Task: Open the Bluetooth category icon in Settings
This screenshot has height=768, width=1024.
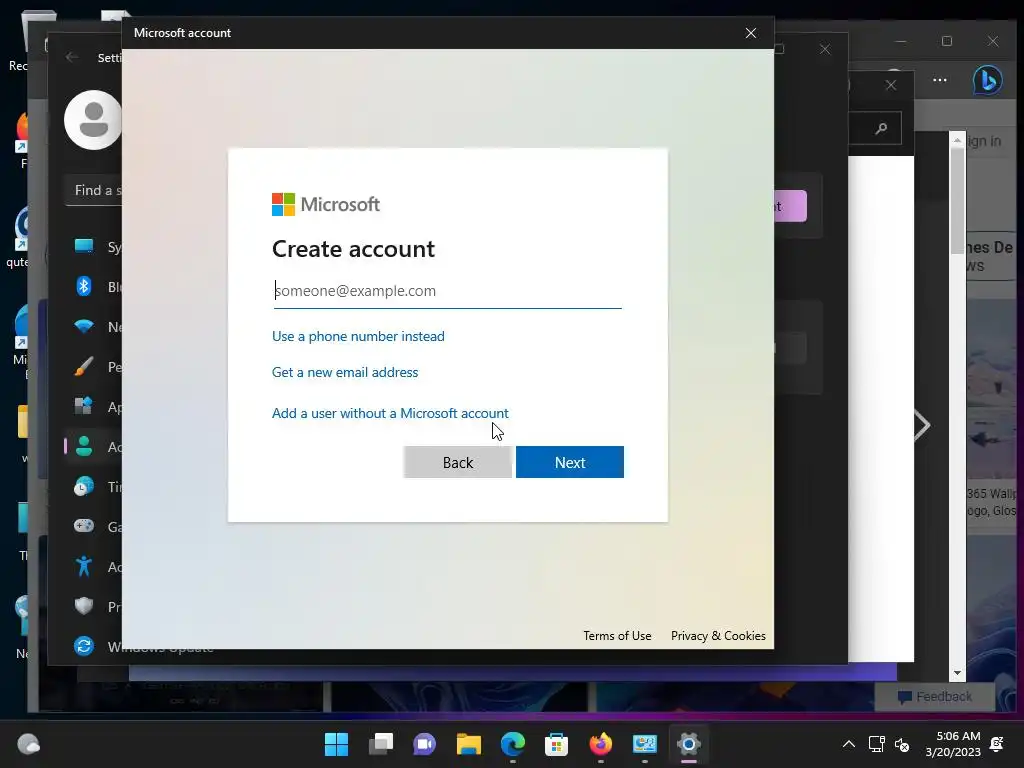Action: tap(84, 286)
